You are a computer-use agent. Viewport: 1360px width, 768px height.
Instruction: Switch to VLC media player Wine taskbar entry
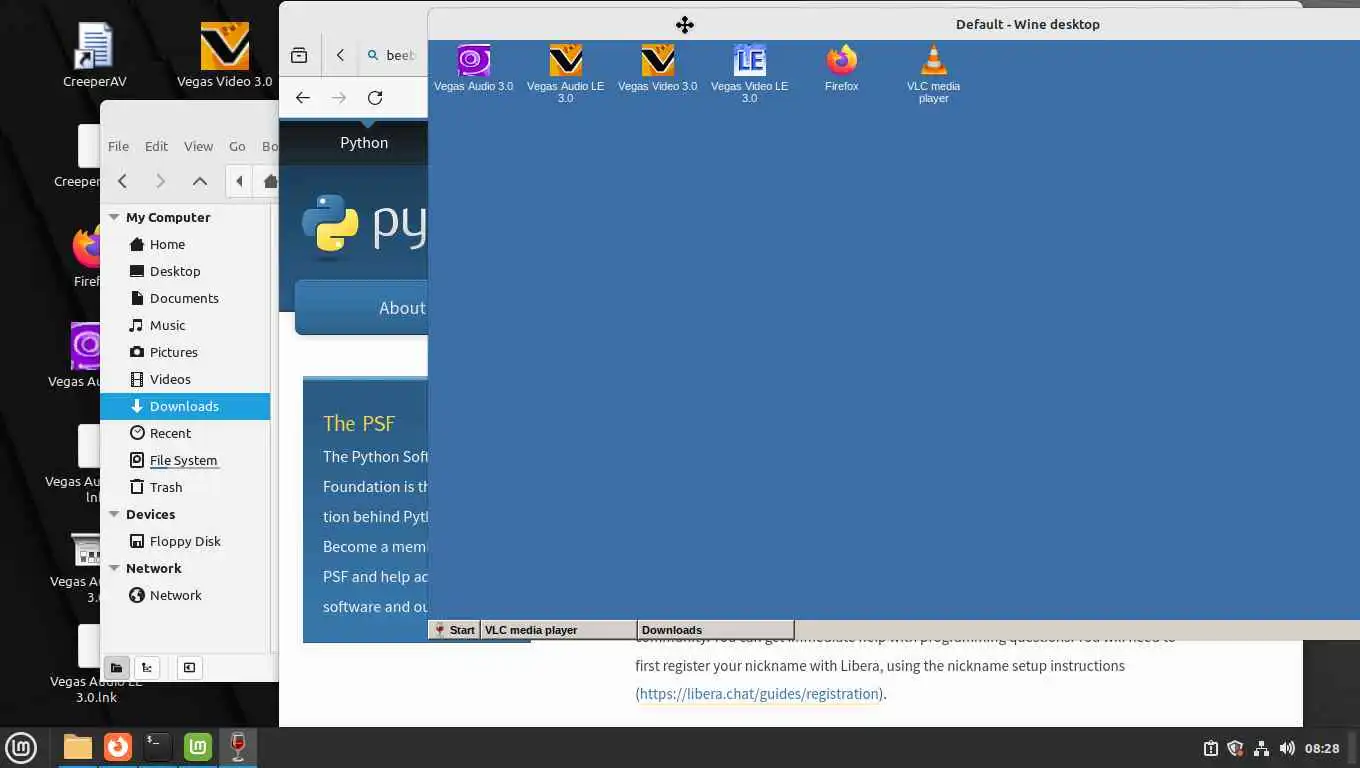(558, 630)
